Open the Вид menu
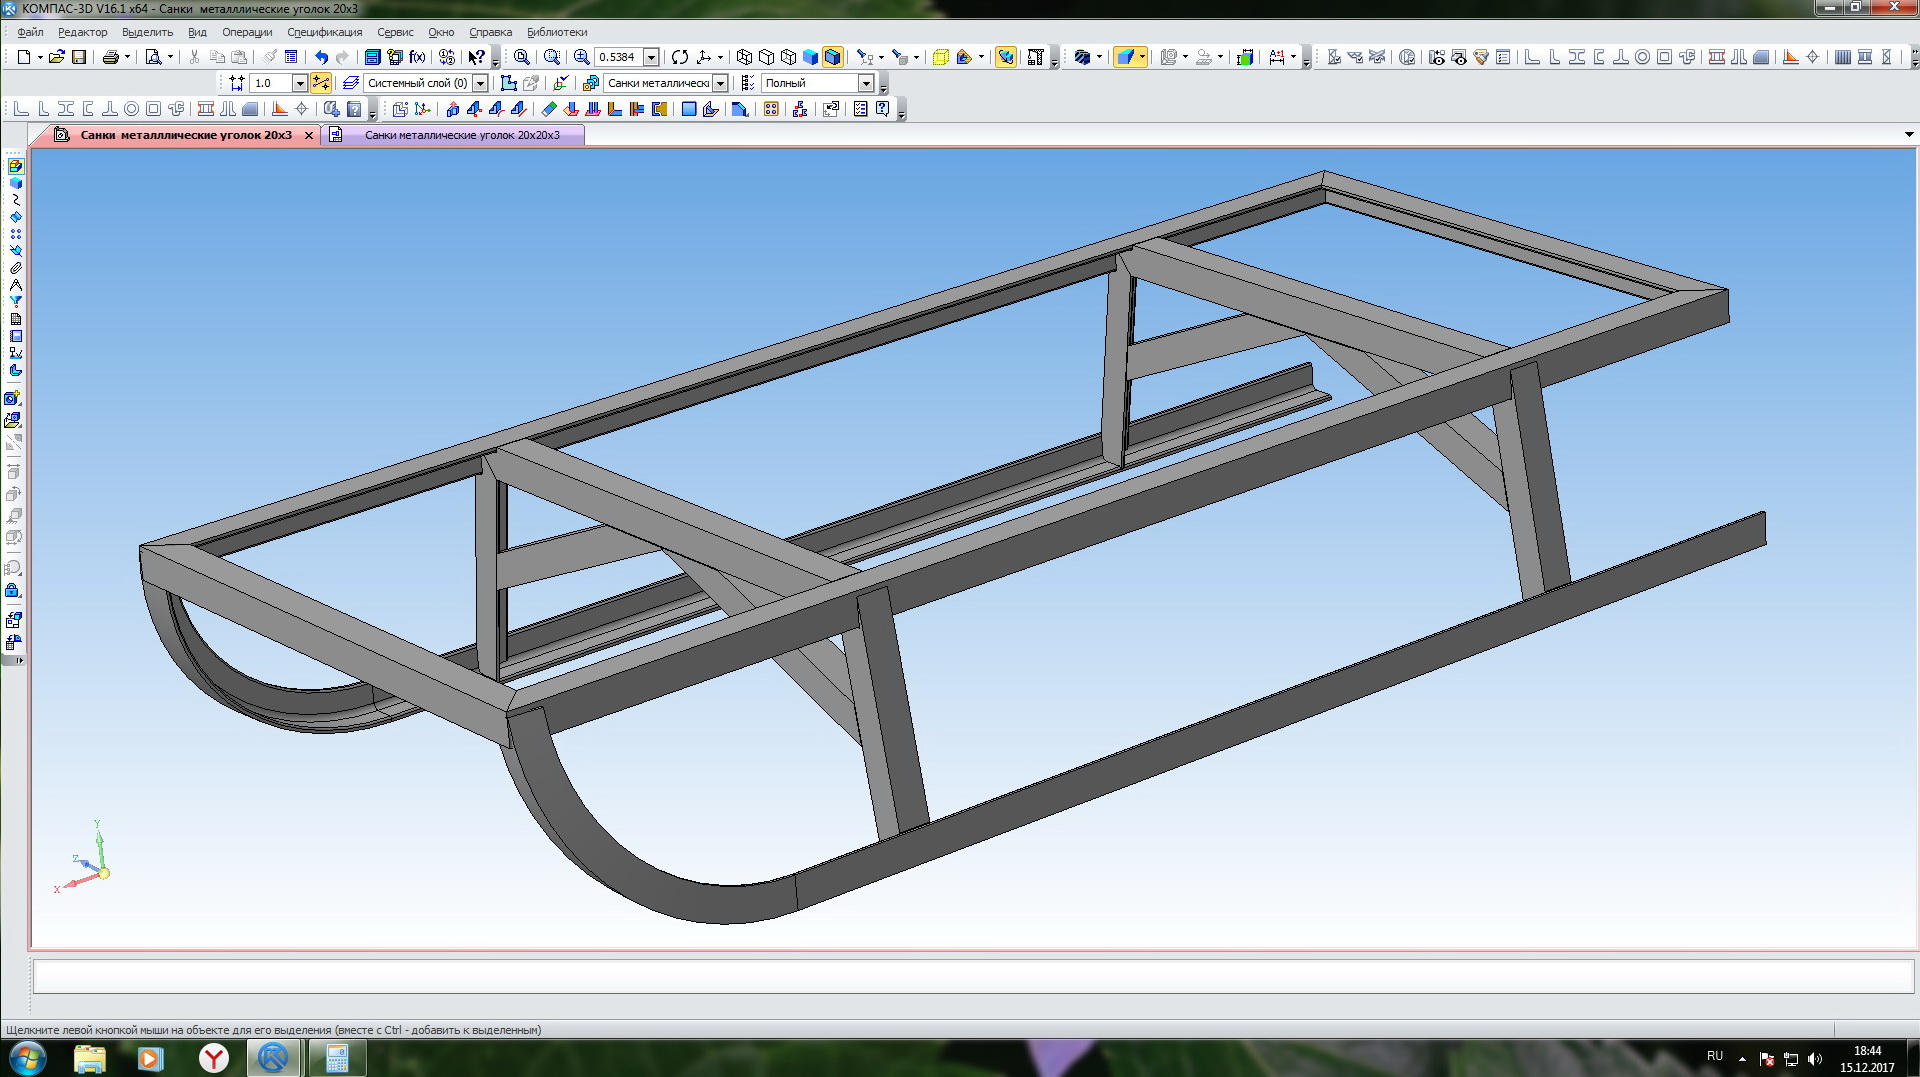The image size is (1920, 1077). [x=197, y=32]
